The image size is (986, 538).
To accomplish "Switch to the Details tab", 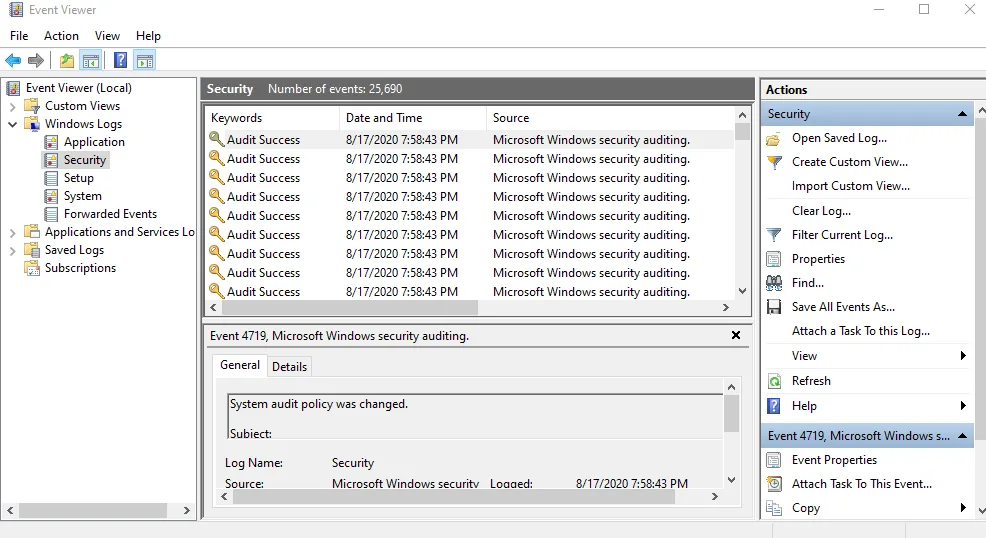I will coord(289,366).
